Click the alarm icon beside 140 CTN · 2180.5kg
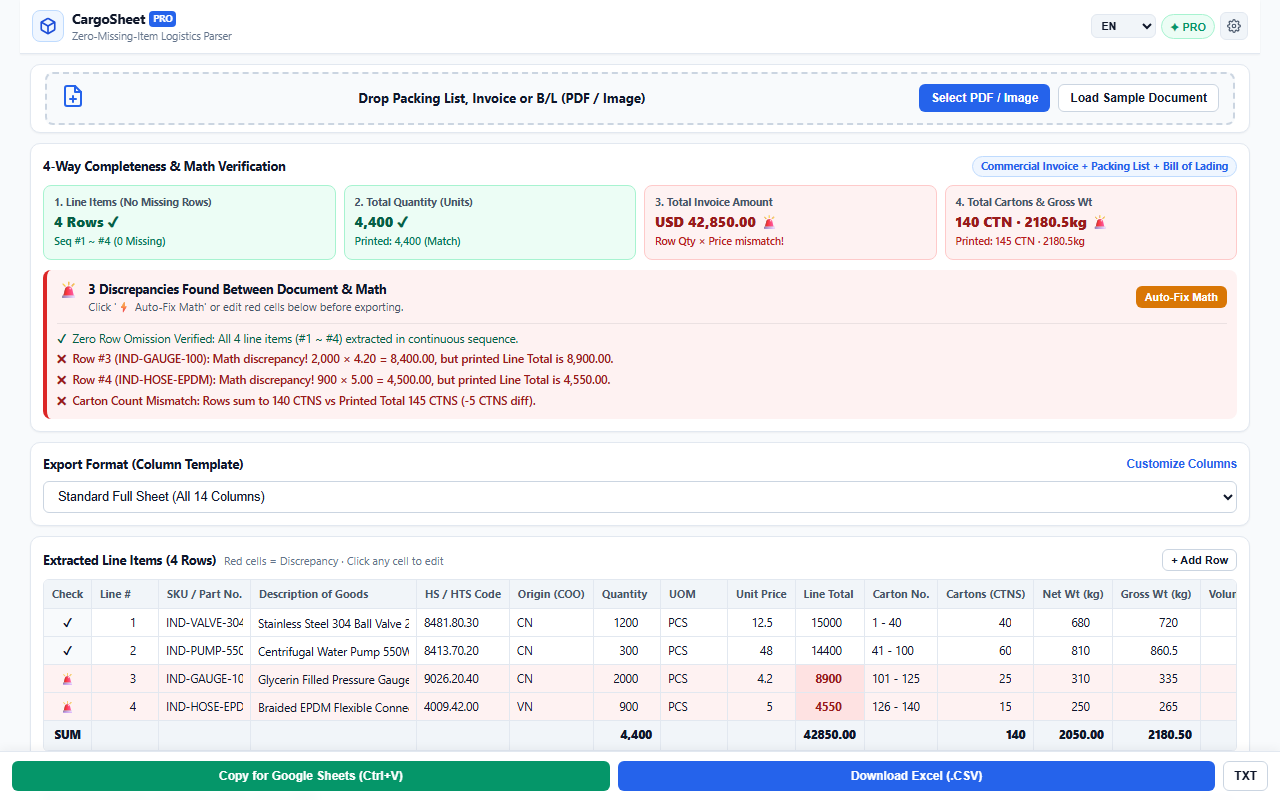The width and height of the screenshot is (1280, 800). click(1100, 222)
